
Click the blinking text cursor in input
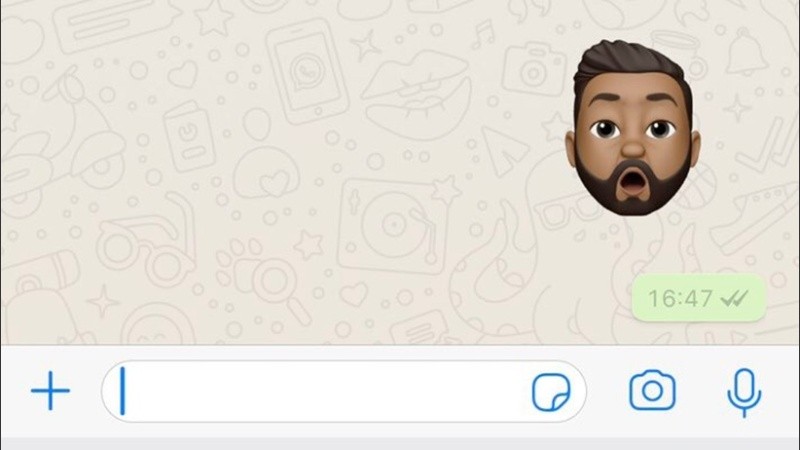[122, 391]
